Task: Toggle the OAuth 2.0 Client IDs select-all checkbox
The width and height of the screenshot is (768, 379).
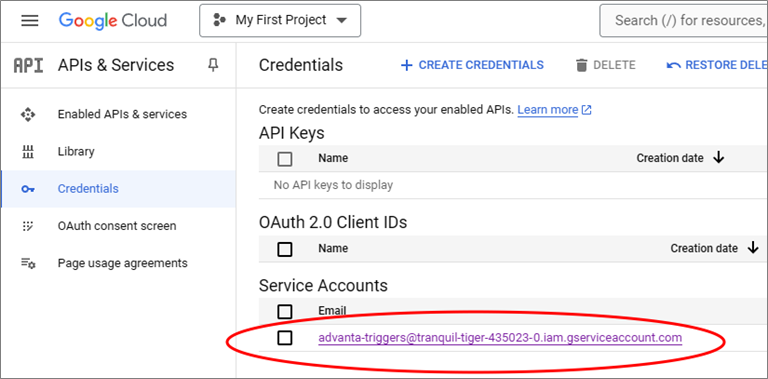Action: [x=285, y=249]
